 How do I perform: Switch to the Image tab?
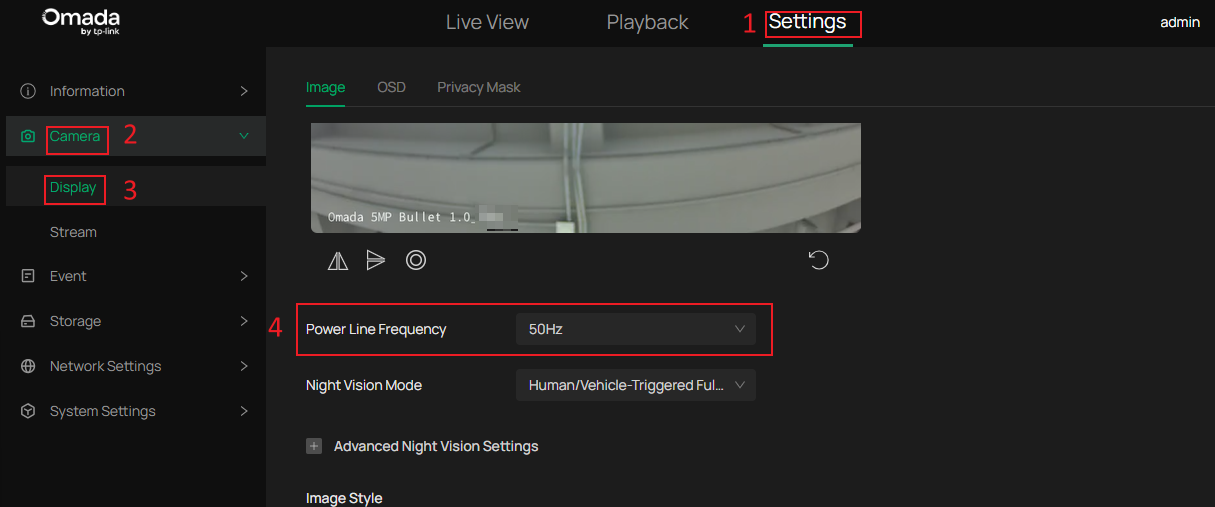(x=325, y=87)
